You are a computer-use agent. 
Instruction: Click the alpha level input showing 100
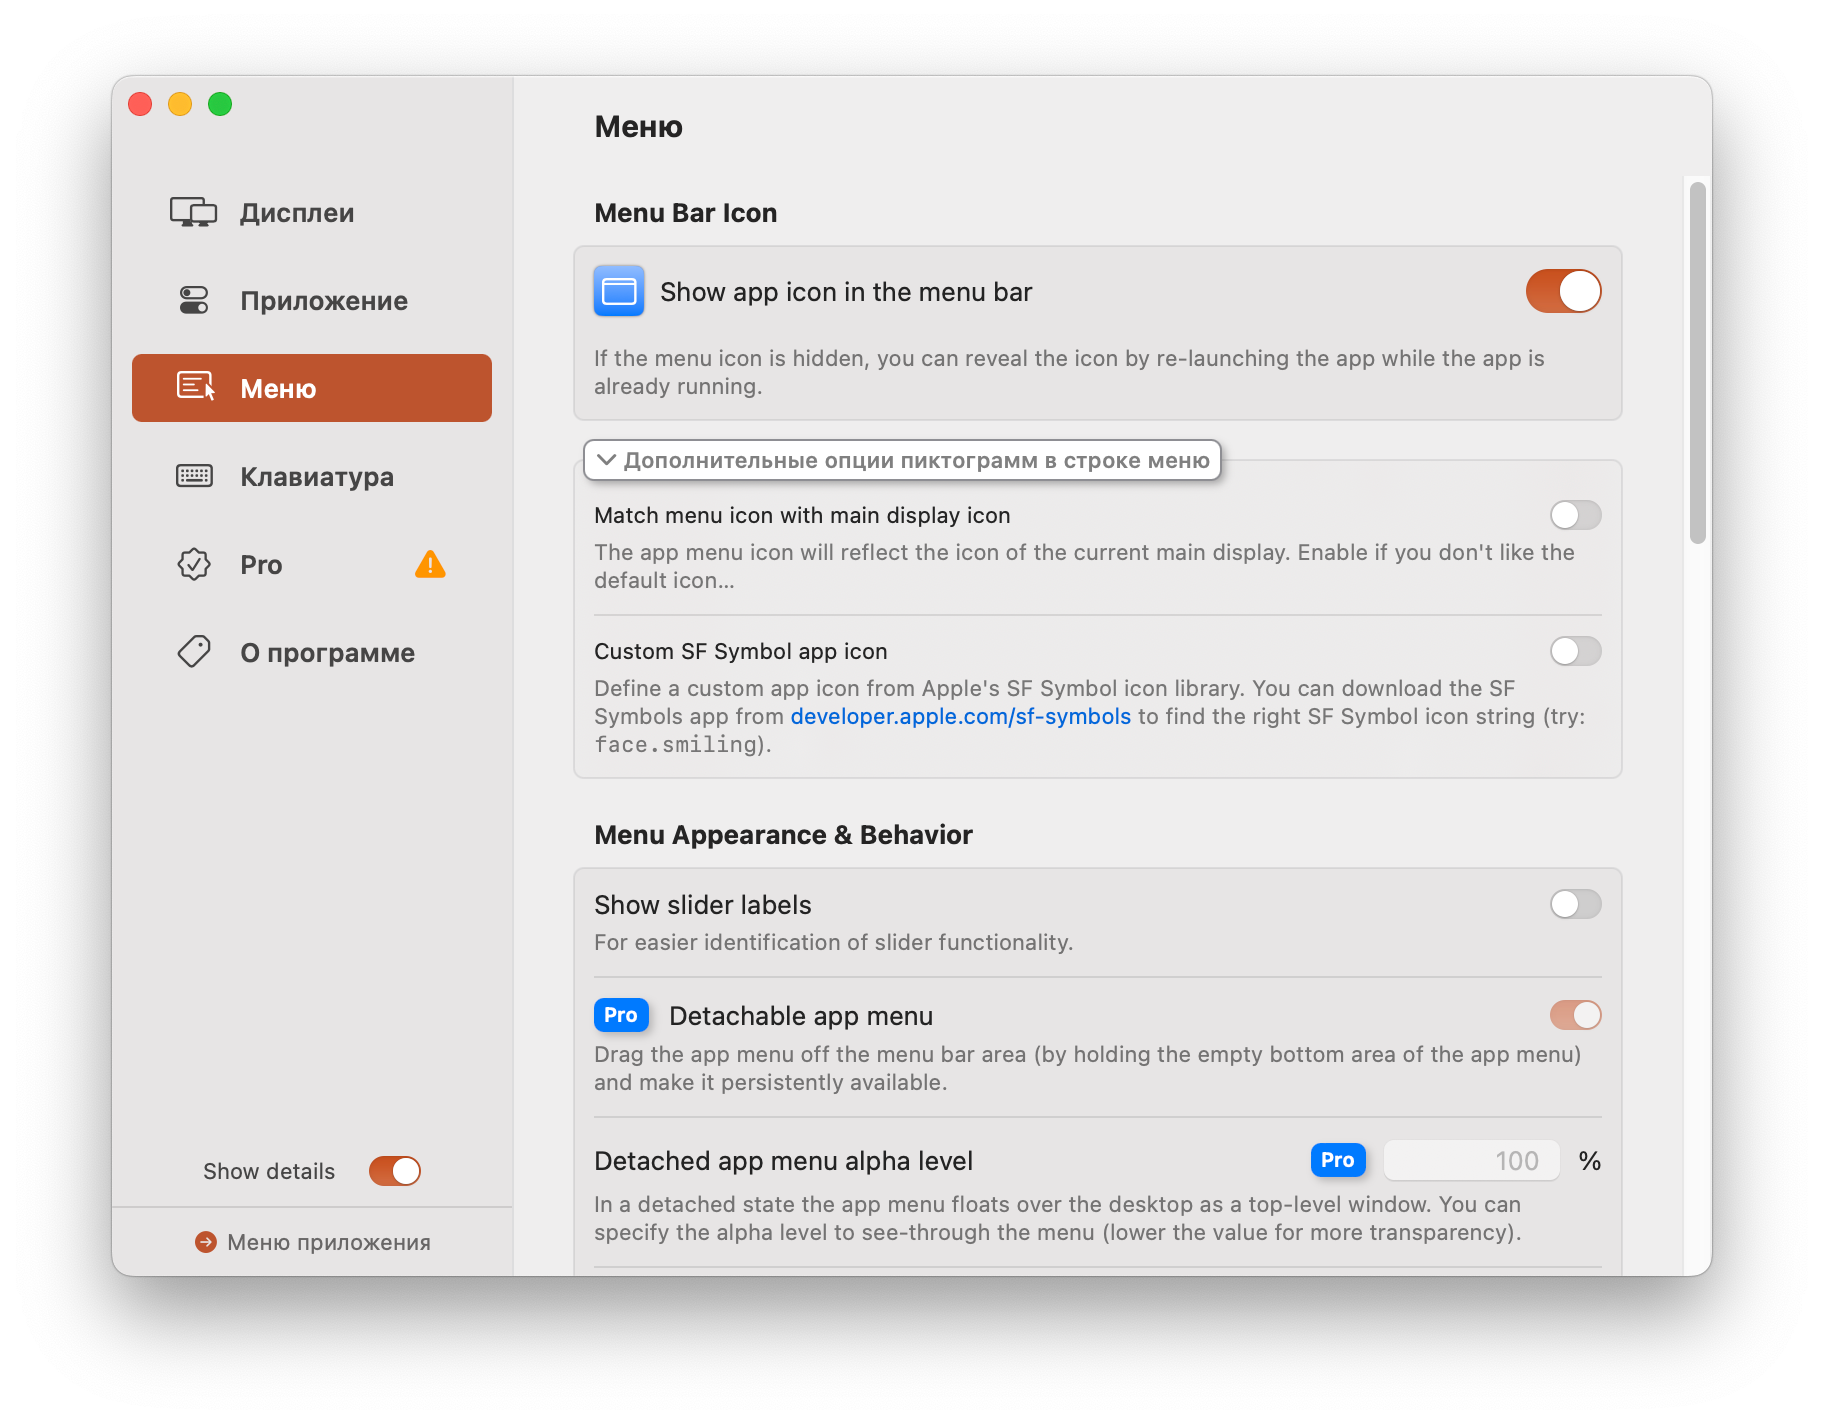click(1471, 1160)
